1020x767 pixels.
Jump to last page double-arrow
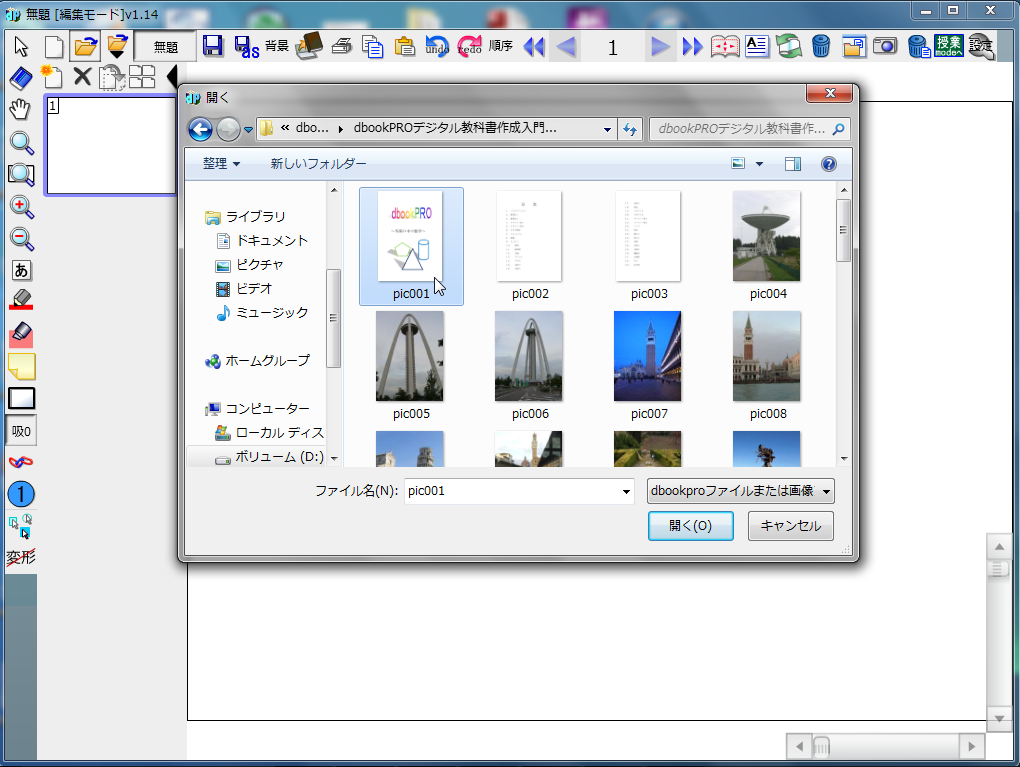click(x=692, y=46)
